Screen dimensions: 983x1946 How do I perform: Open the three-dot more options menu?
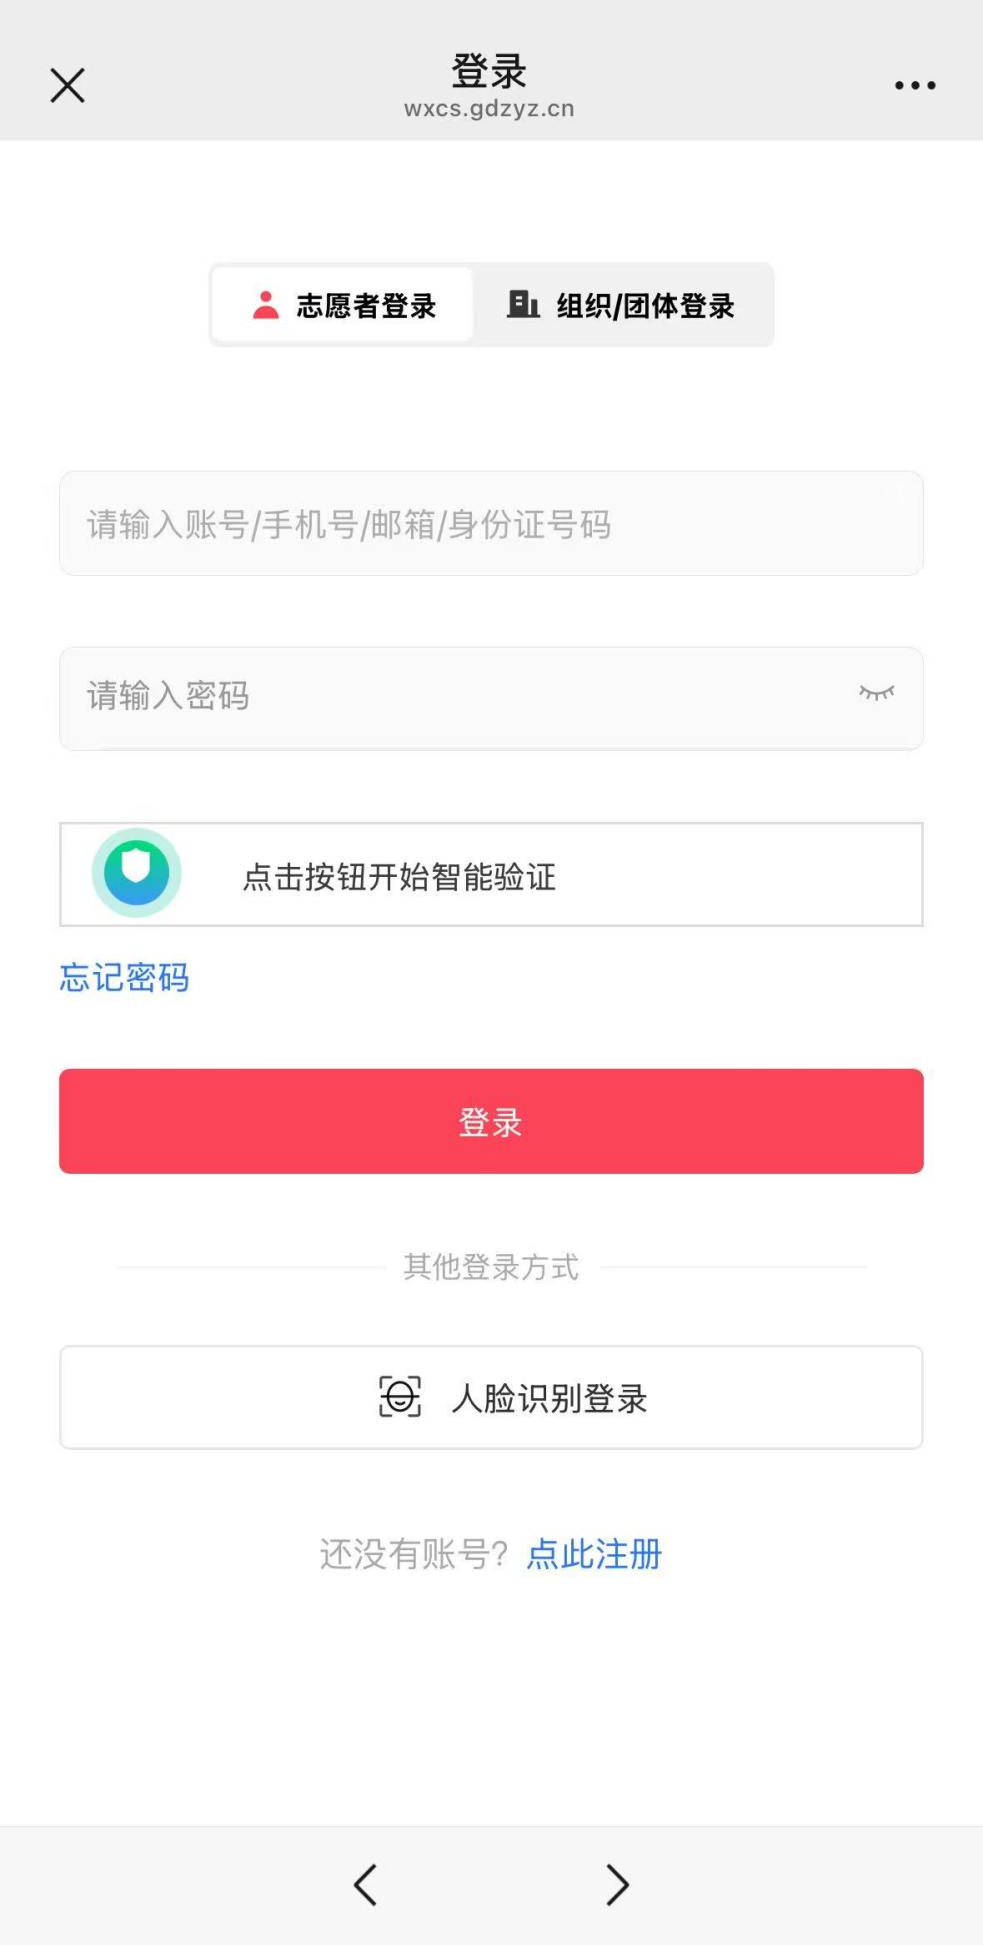tap(915, 86)
